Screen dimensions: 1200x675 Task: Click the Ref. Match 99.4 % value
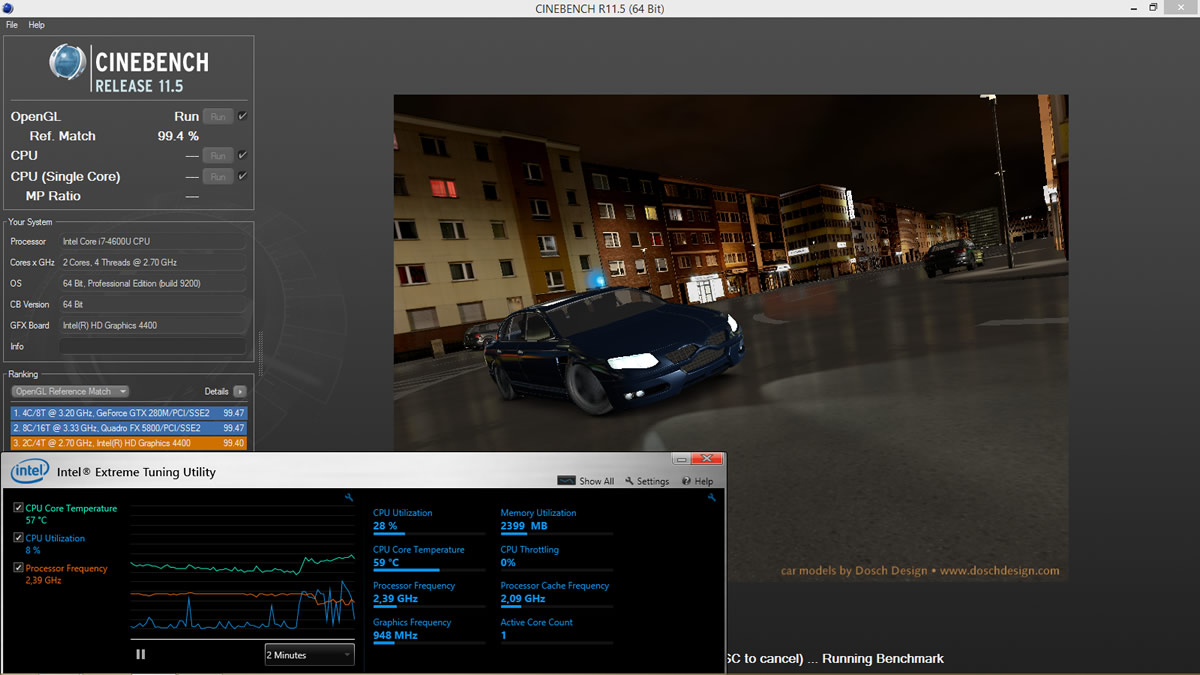tap(178, 136)
